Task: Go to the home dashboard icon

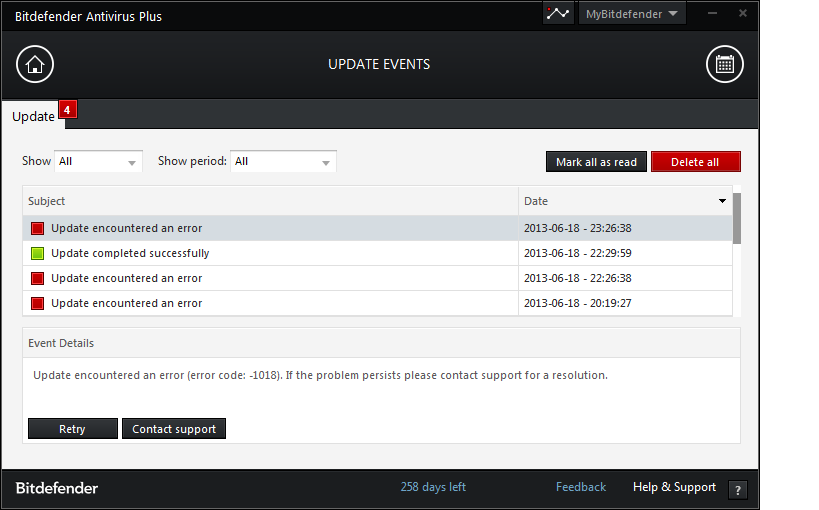Action: [35, 64]
